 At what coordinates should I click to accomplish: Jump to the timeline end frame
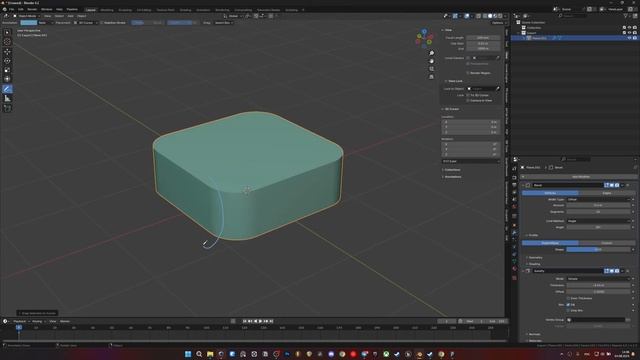(271, 321)
